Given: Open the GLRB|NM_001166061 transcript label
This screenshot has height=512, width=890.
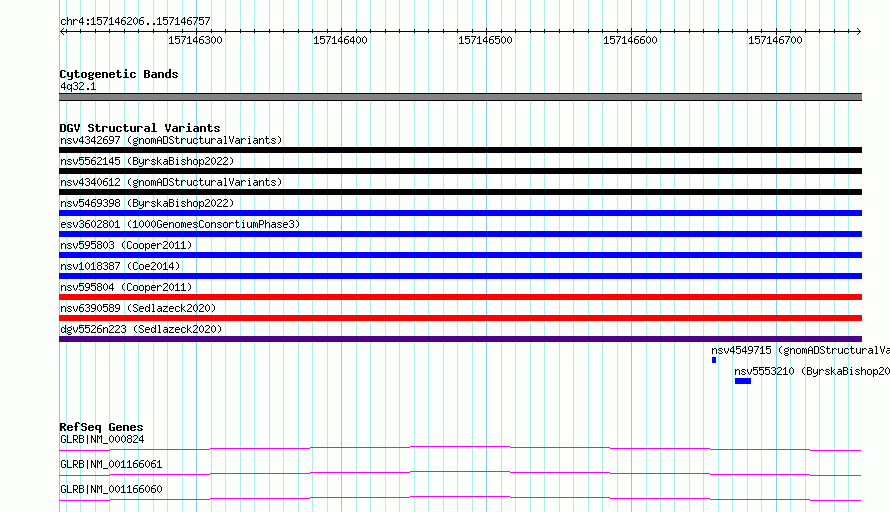Looking at the screenshot, I should point(111,464).
